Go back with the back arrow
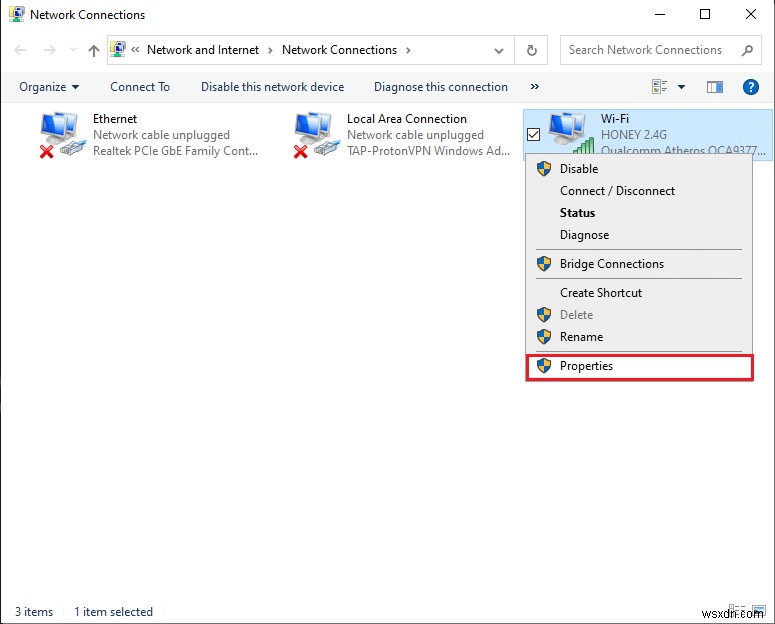The height and width of the screenshot is (624, 775). tap(20, 50)
